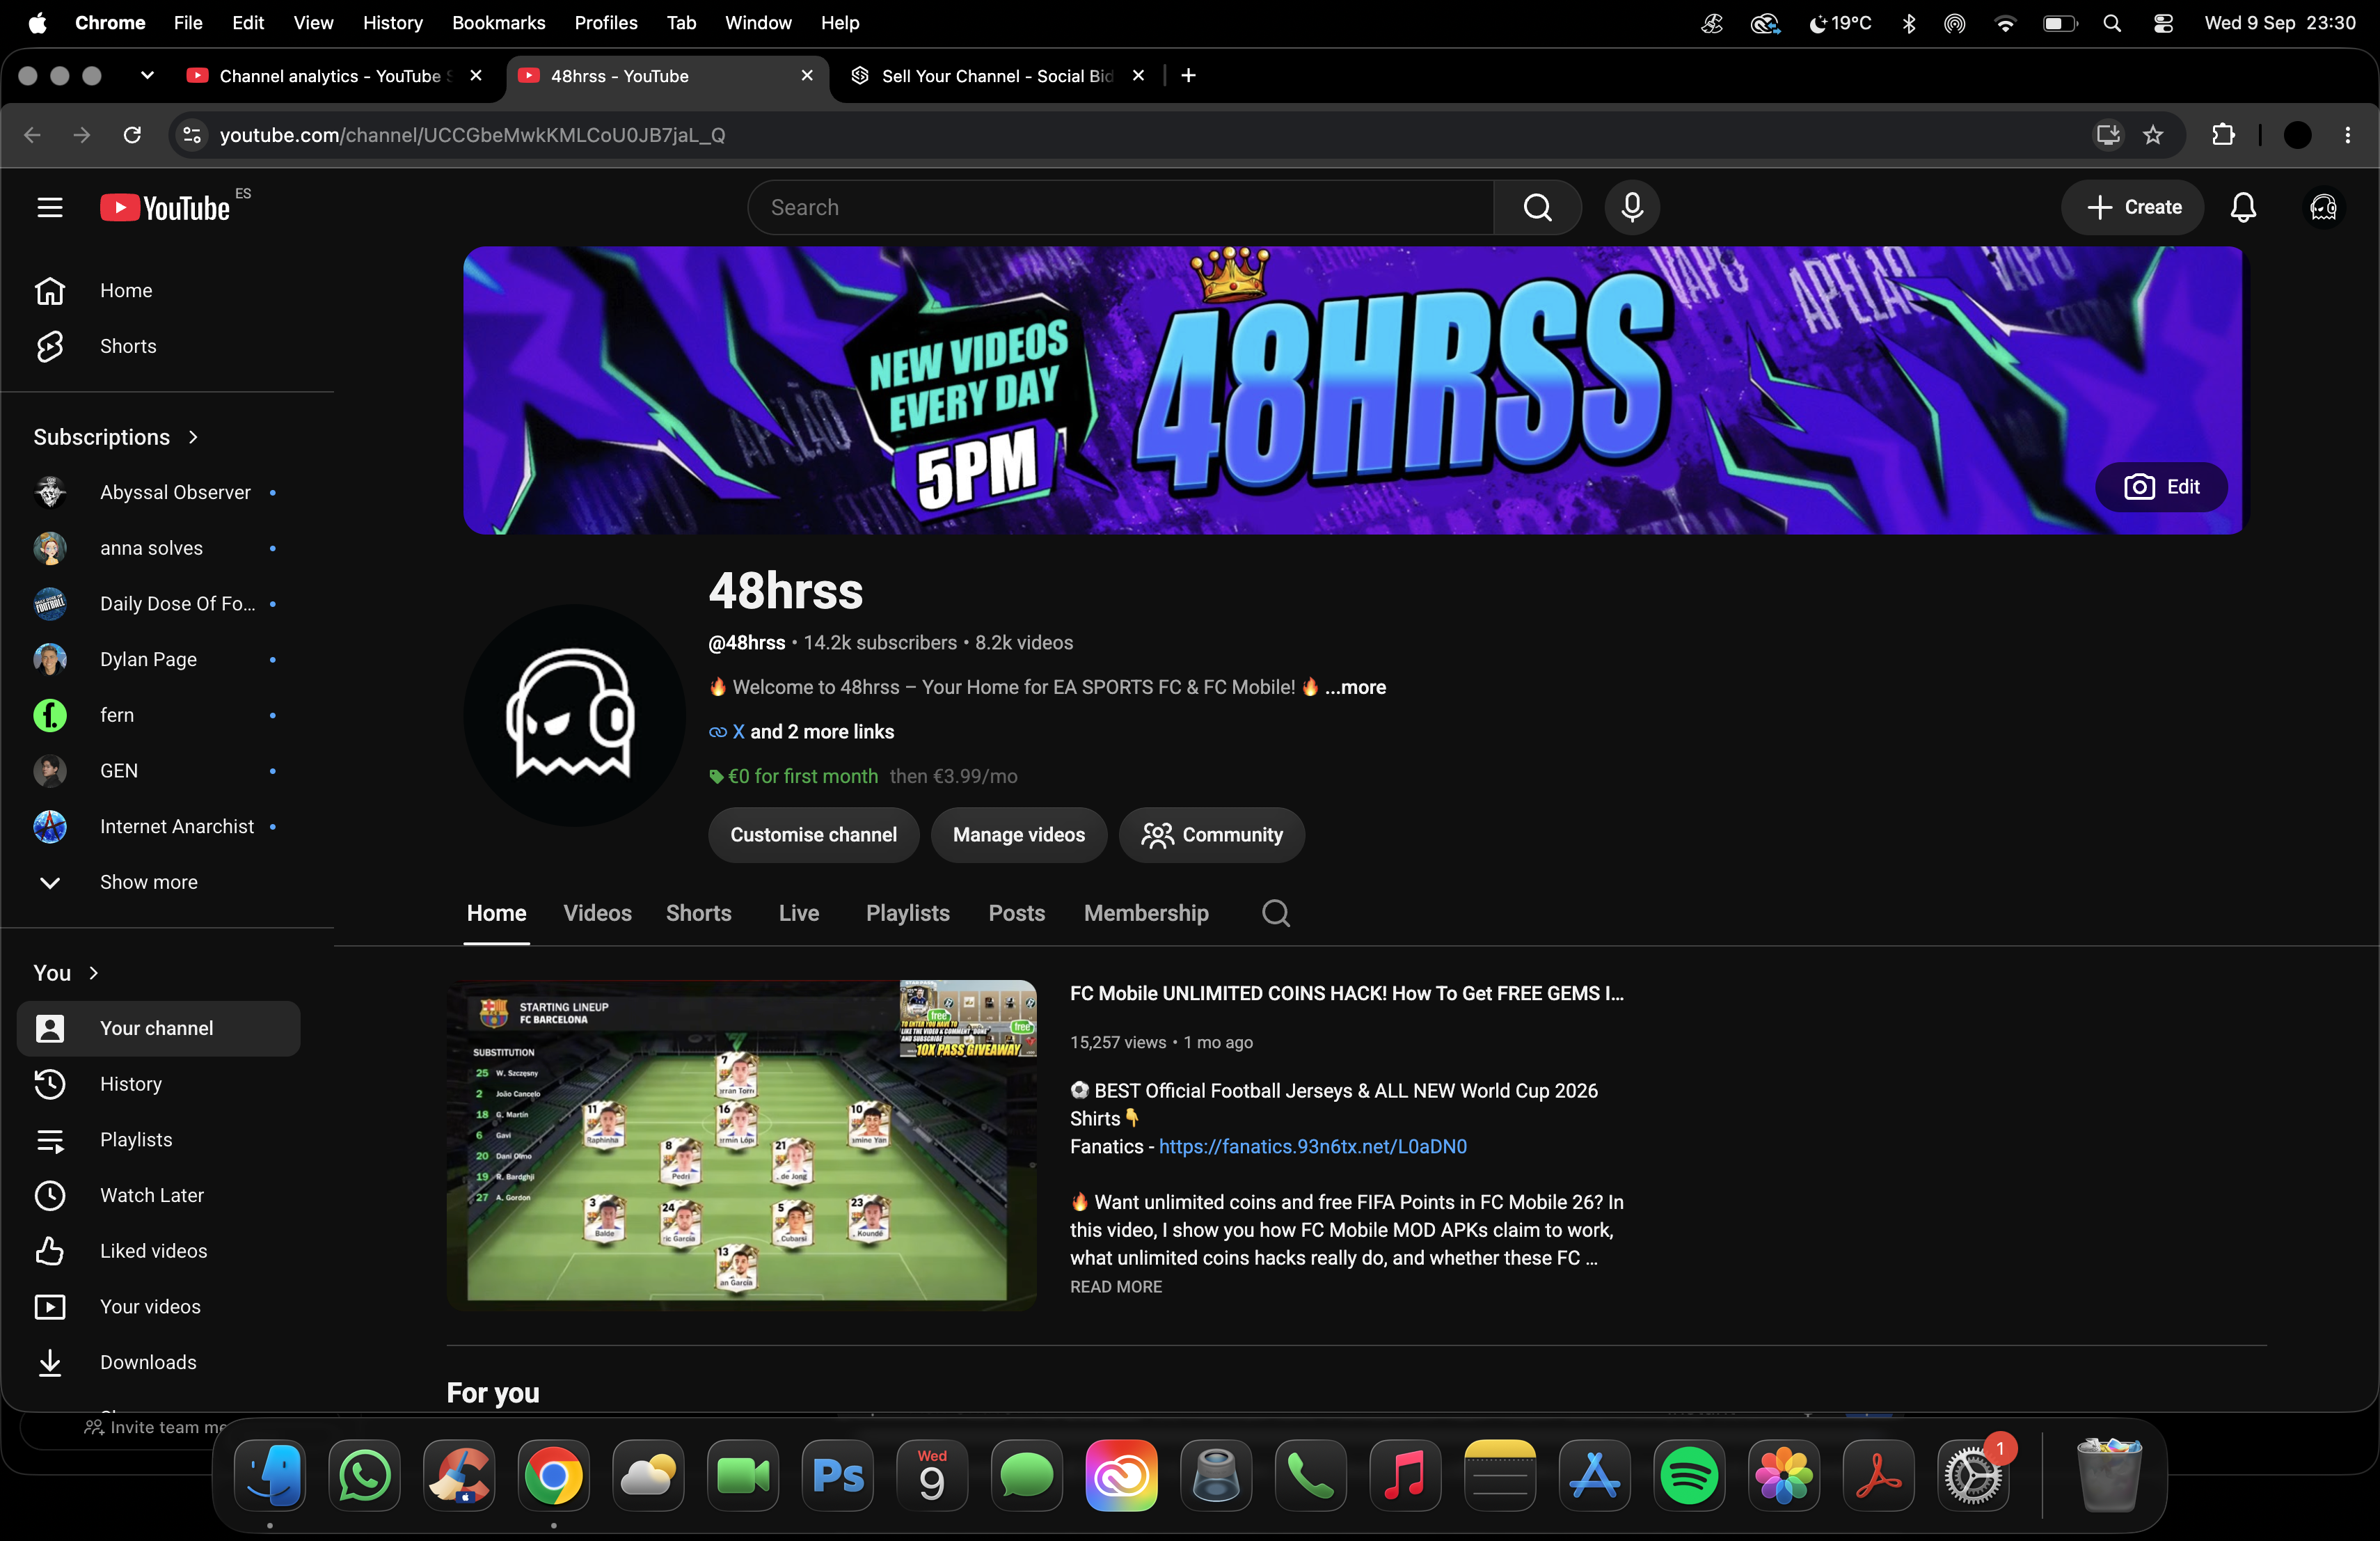Switch to the Videos tab
The width and height of the screenshot is (2380, 1541).
click(597, 913)
